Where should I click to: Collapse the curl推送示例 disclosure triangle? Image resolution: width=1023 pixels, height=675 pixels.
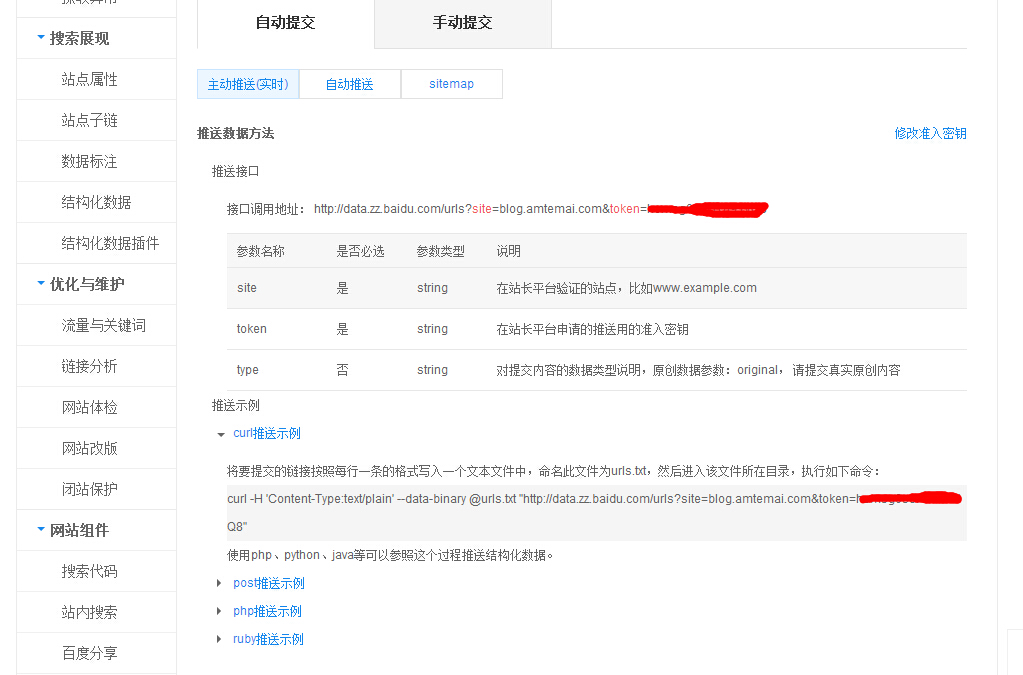221,434
